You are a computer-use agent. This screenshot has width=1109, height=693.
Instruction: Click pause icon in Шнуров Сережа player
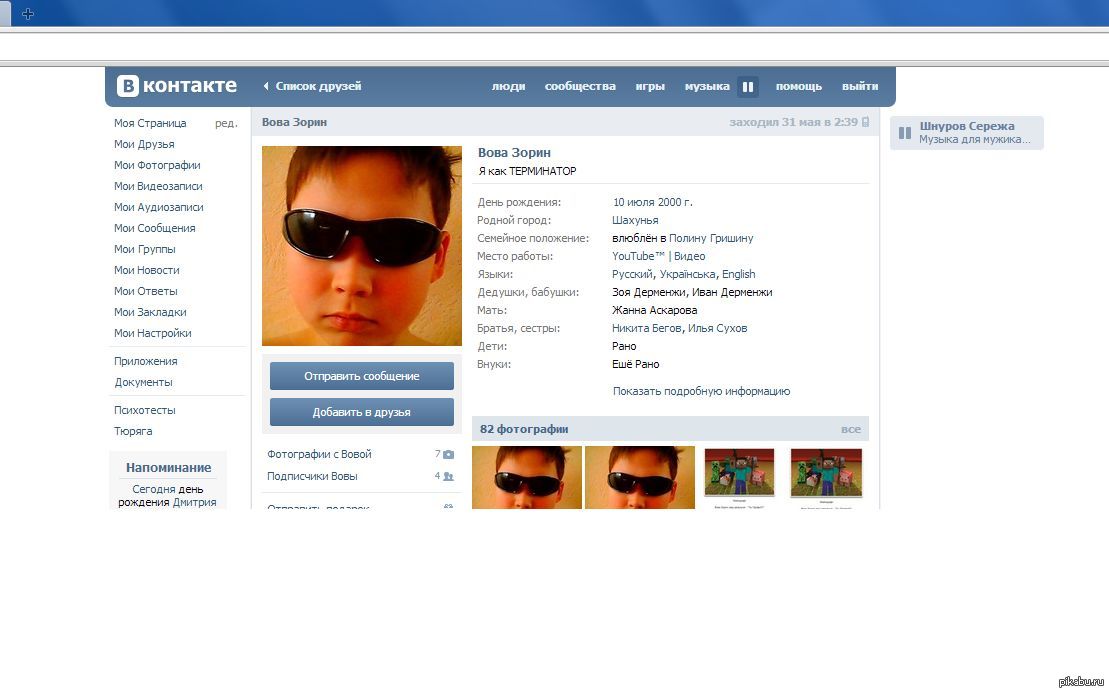click(x=904, y=133)
